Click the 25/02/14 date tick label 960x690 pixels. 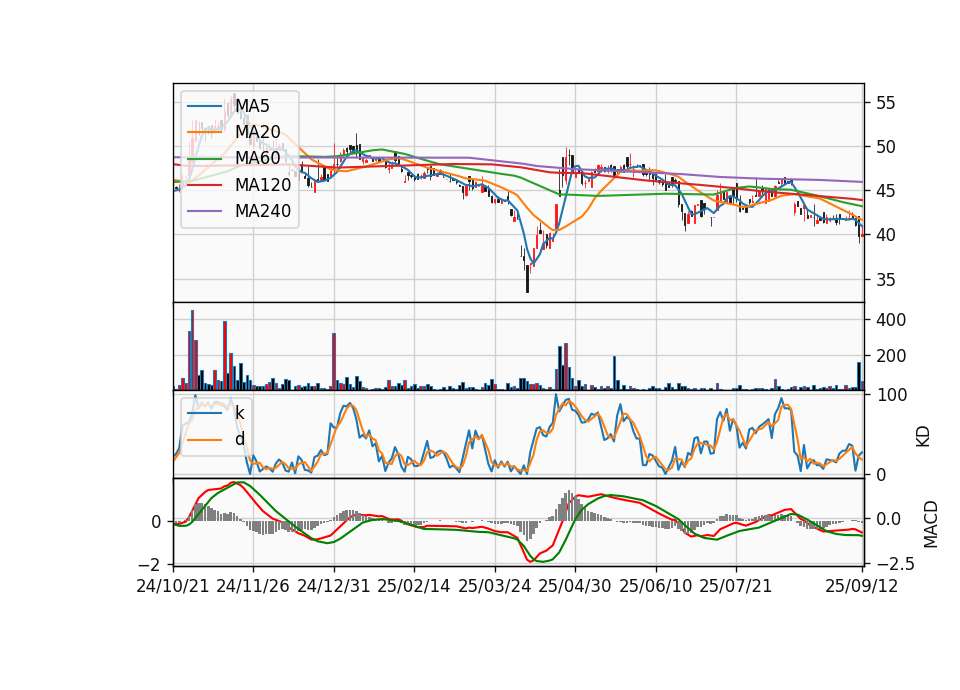coord(414,586)
